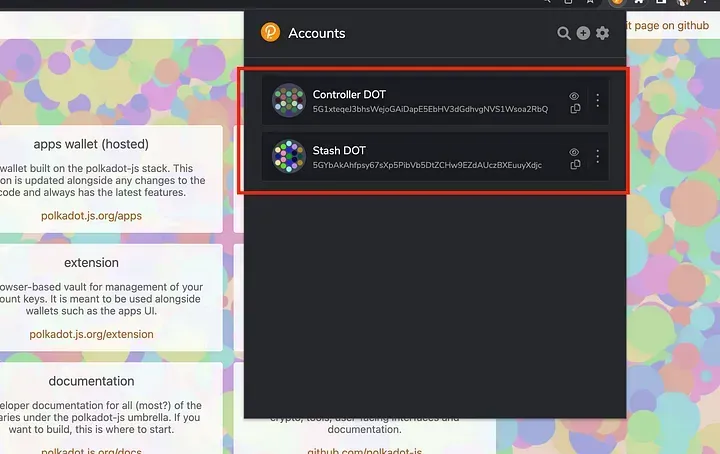Click the 'page on github' link

668,25
